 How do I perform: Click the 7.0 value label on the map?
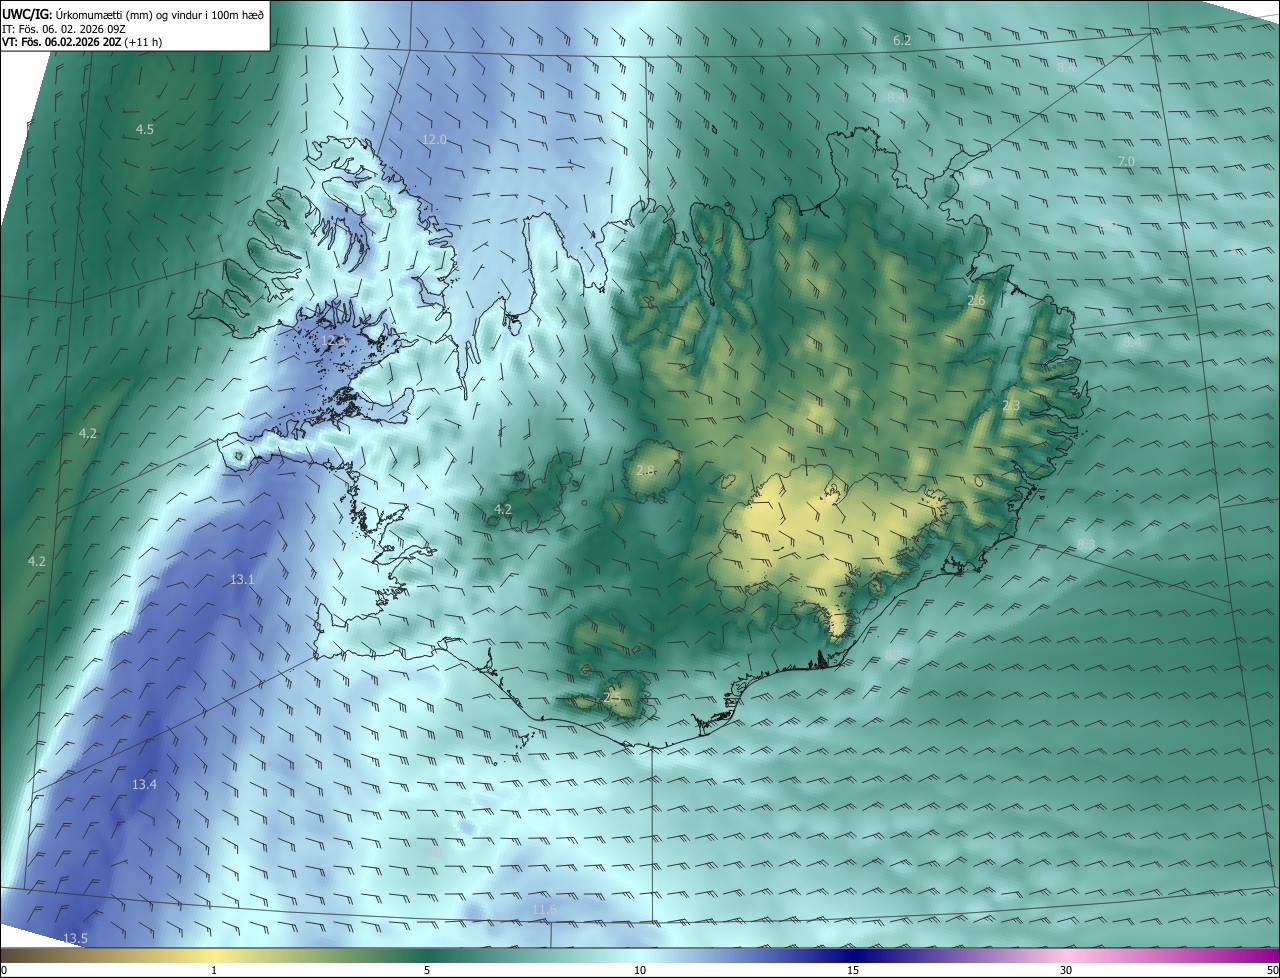tap(1126, 162)
